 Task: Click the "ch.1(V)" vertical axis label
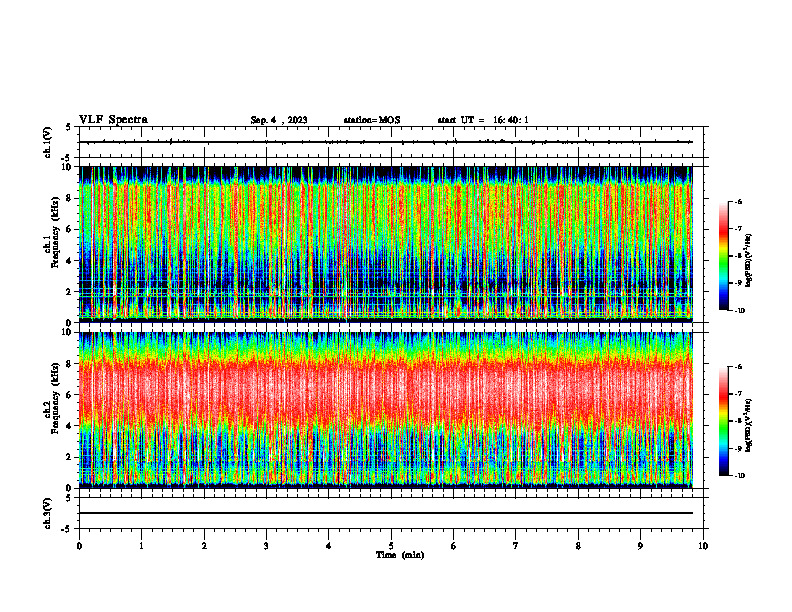48,142
